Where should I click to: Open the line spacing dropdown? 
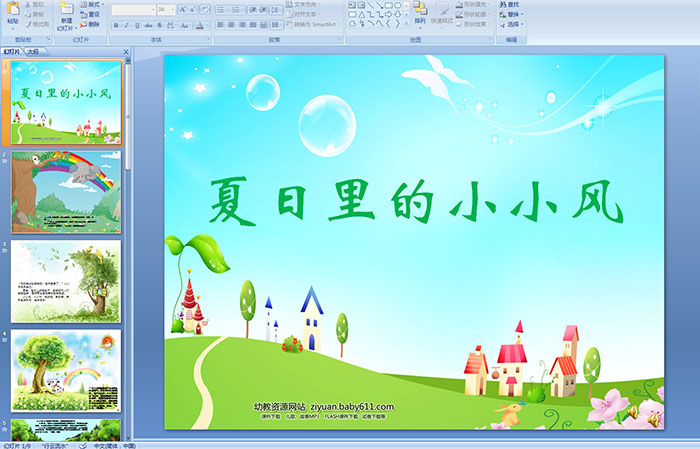(x=276, y=10)
